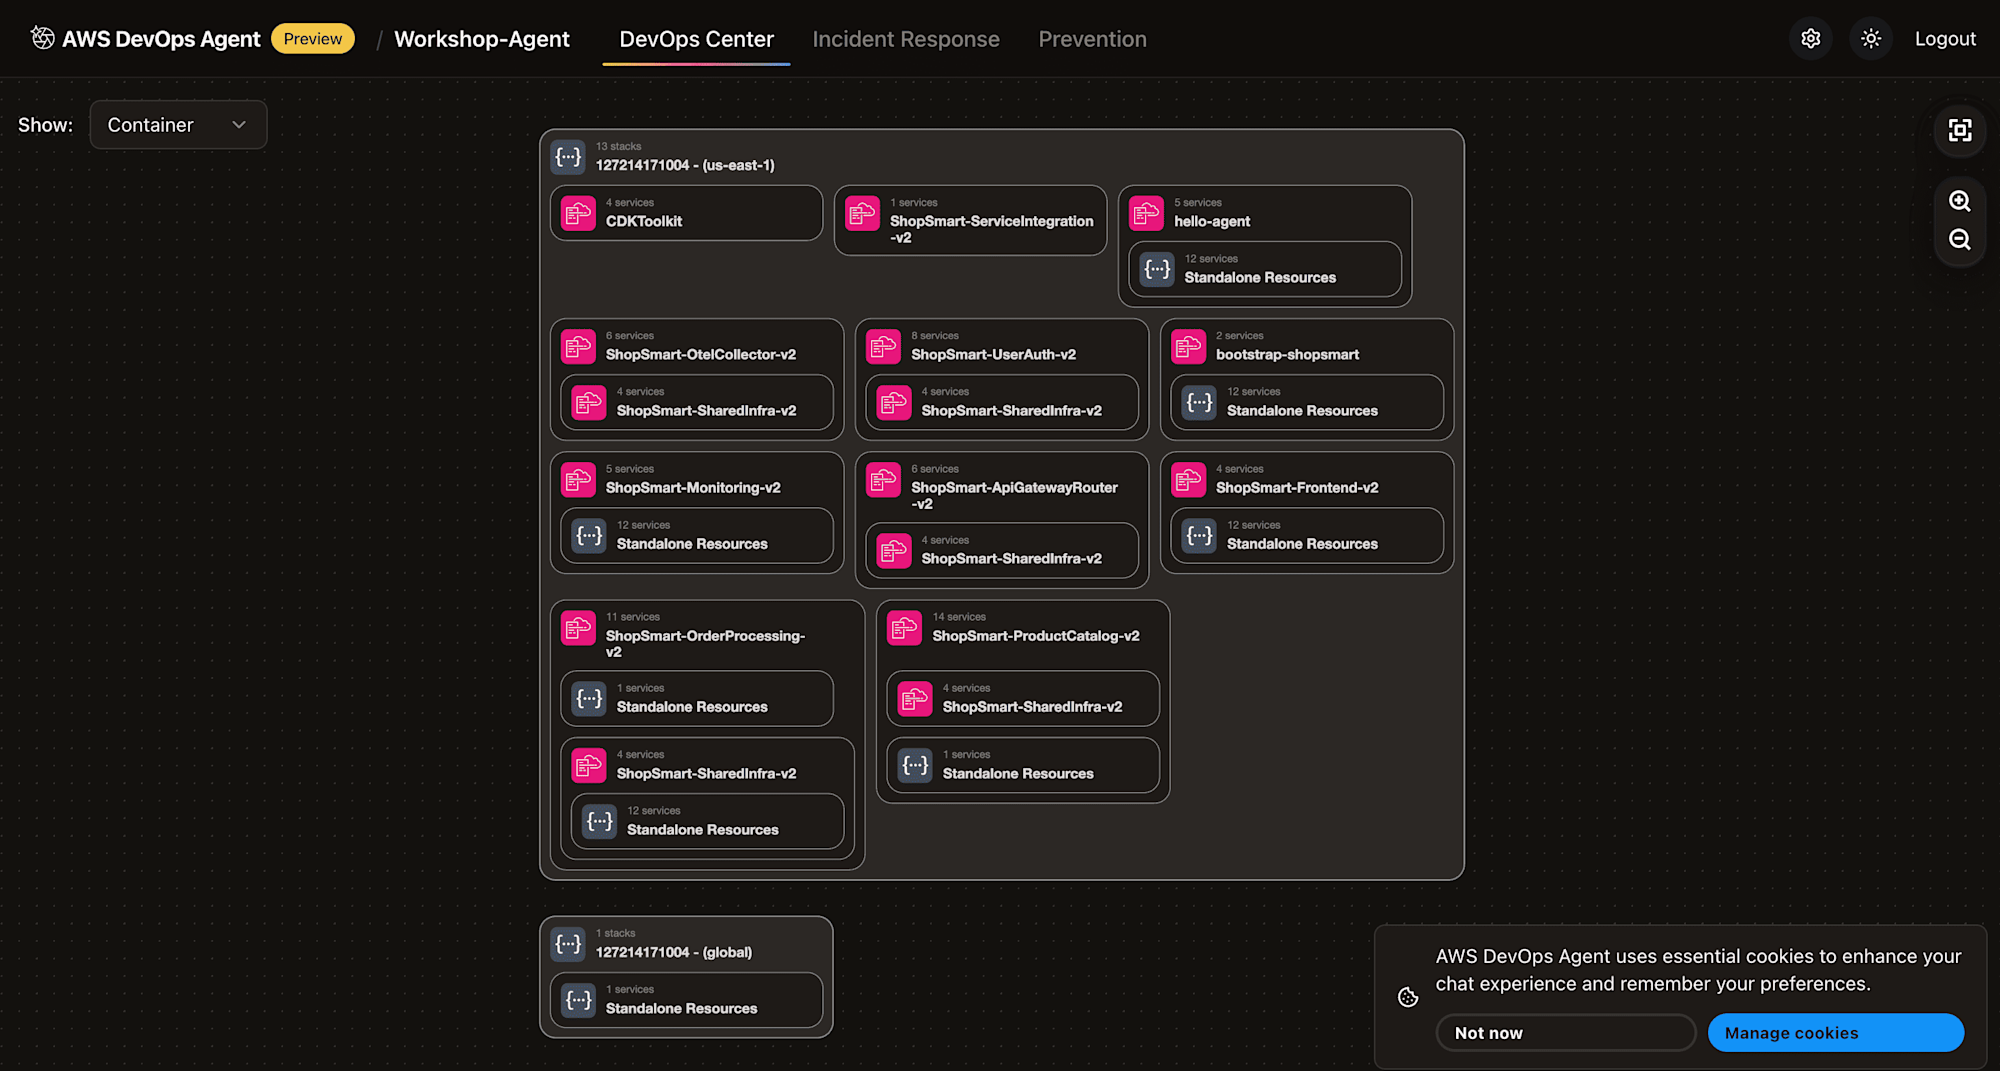Select the ShopSmart-ServiceIntegration-v2 stack icon
This screenshot has width=2000, height=1071.
click(862, 213)
